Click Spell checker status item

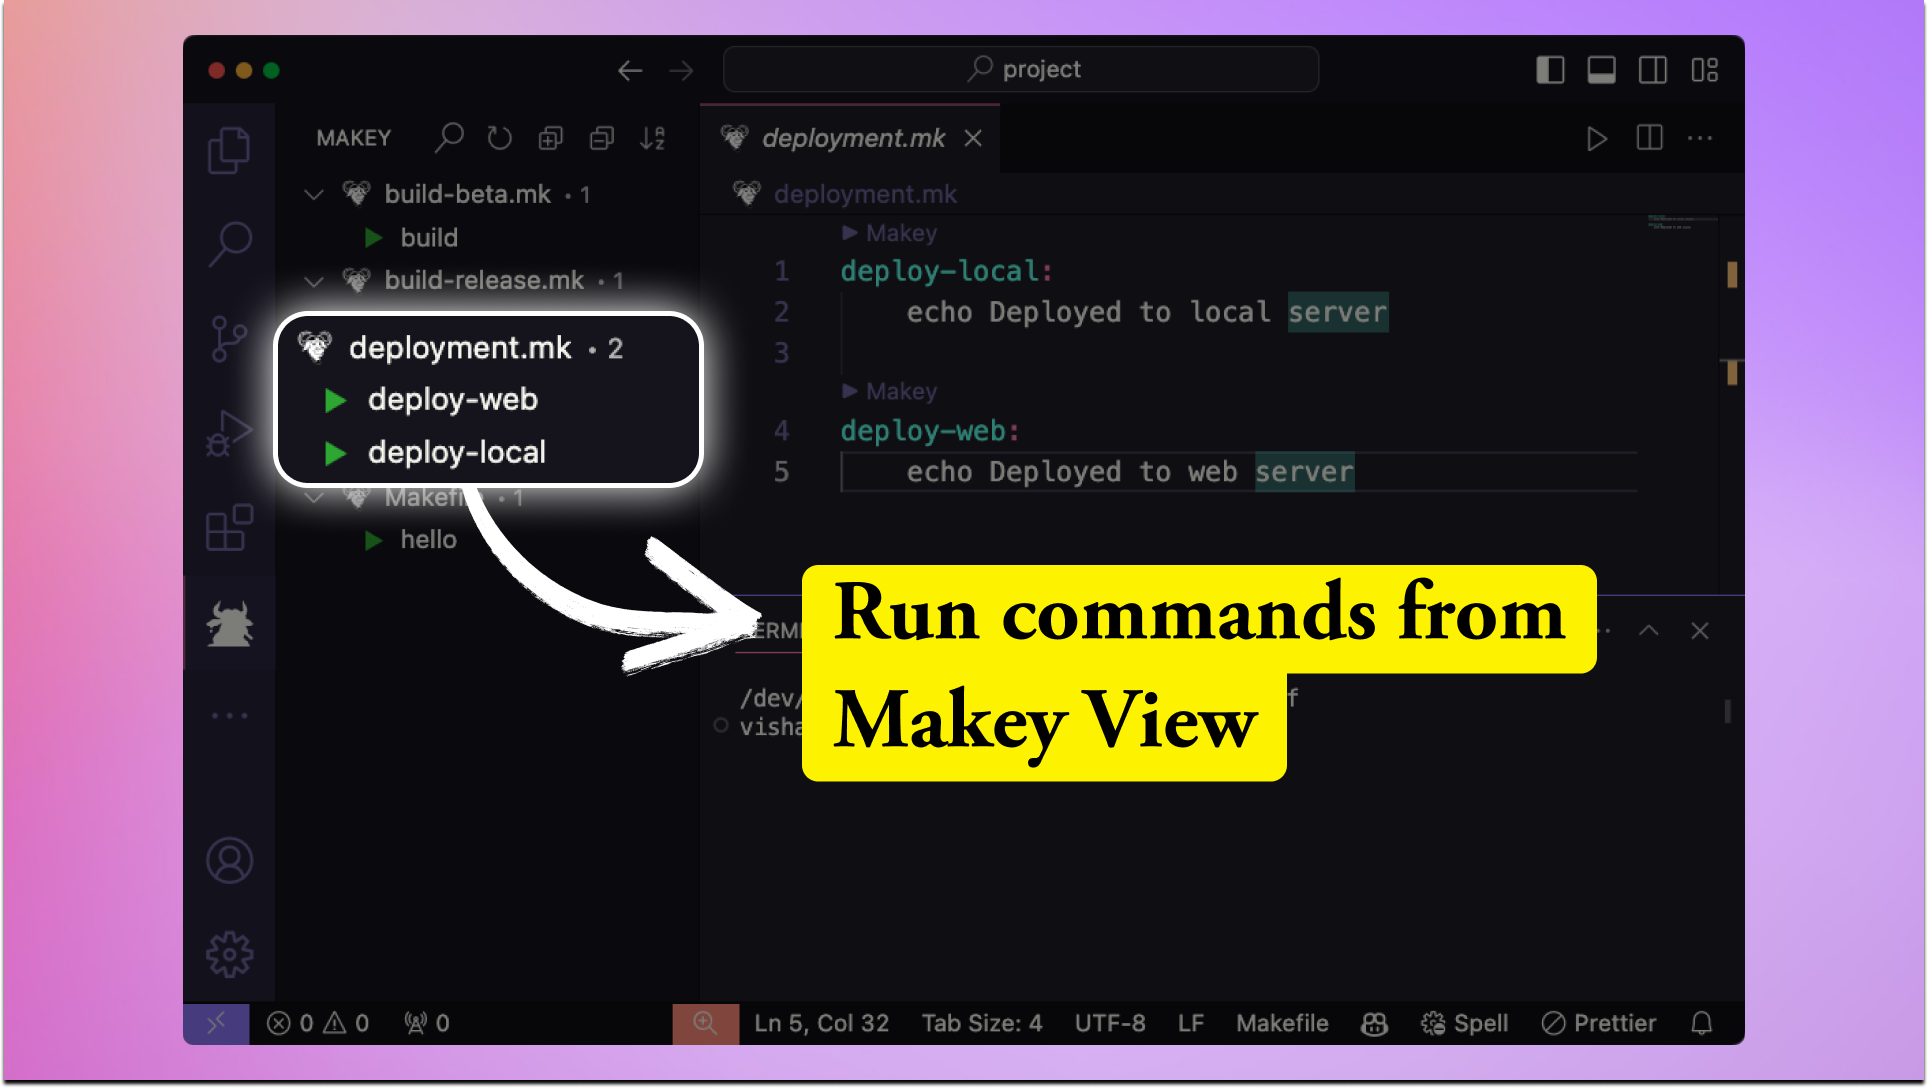coord(1465,1023)
